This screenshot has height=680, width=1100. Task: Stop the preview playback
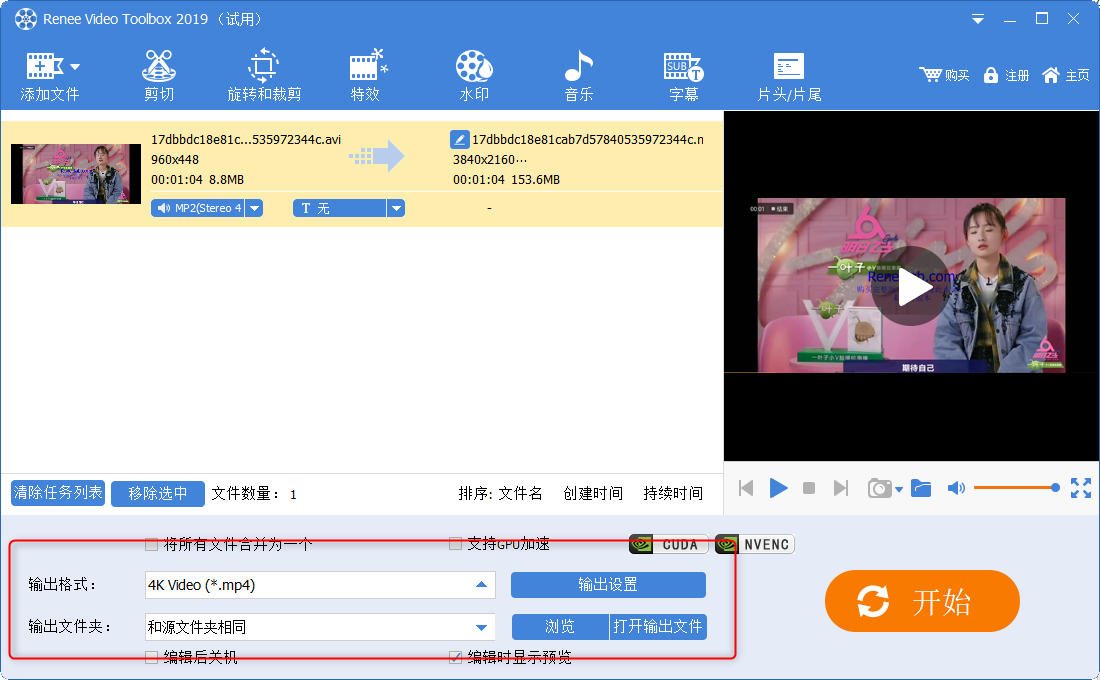[x=809, y=488]
